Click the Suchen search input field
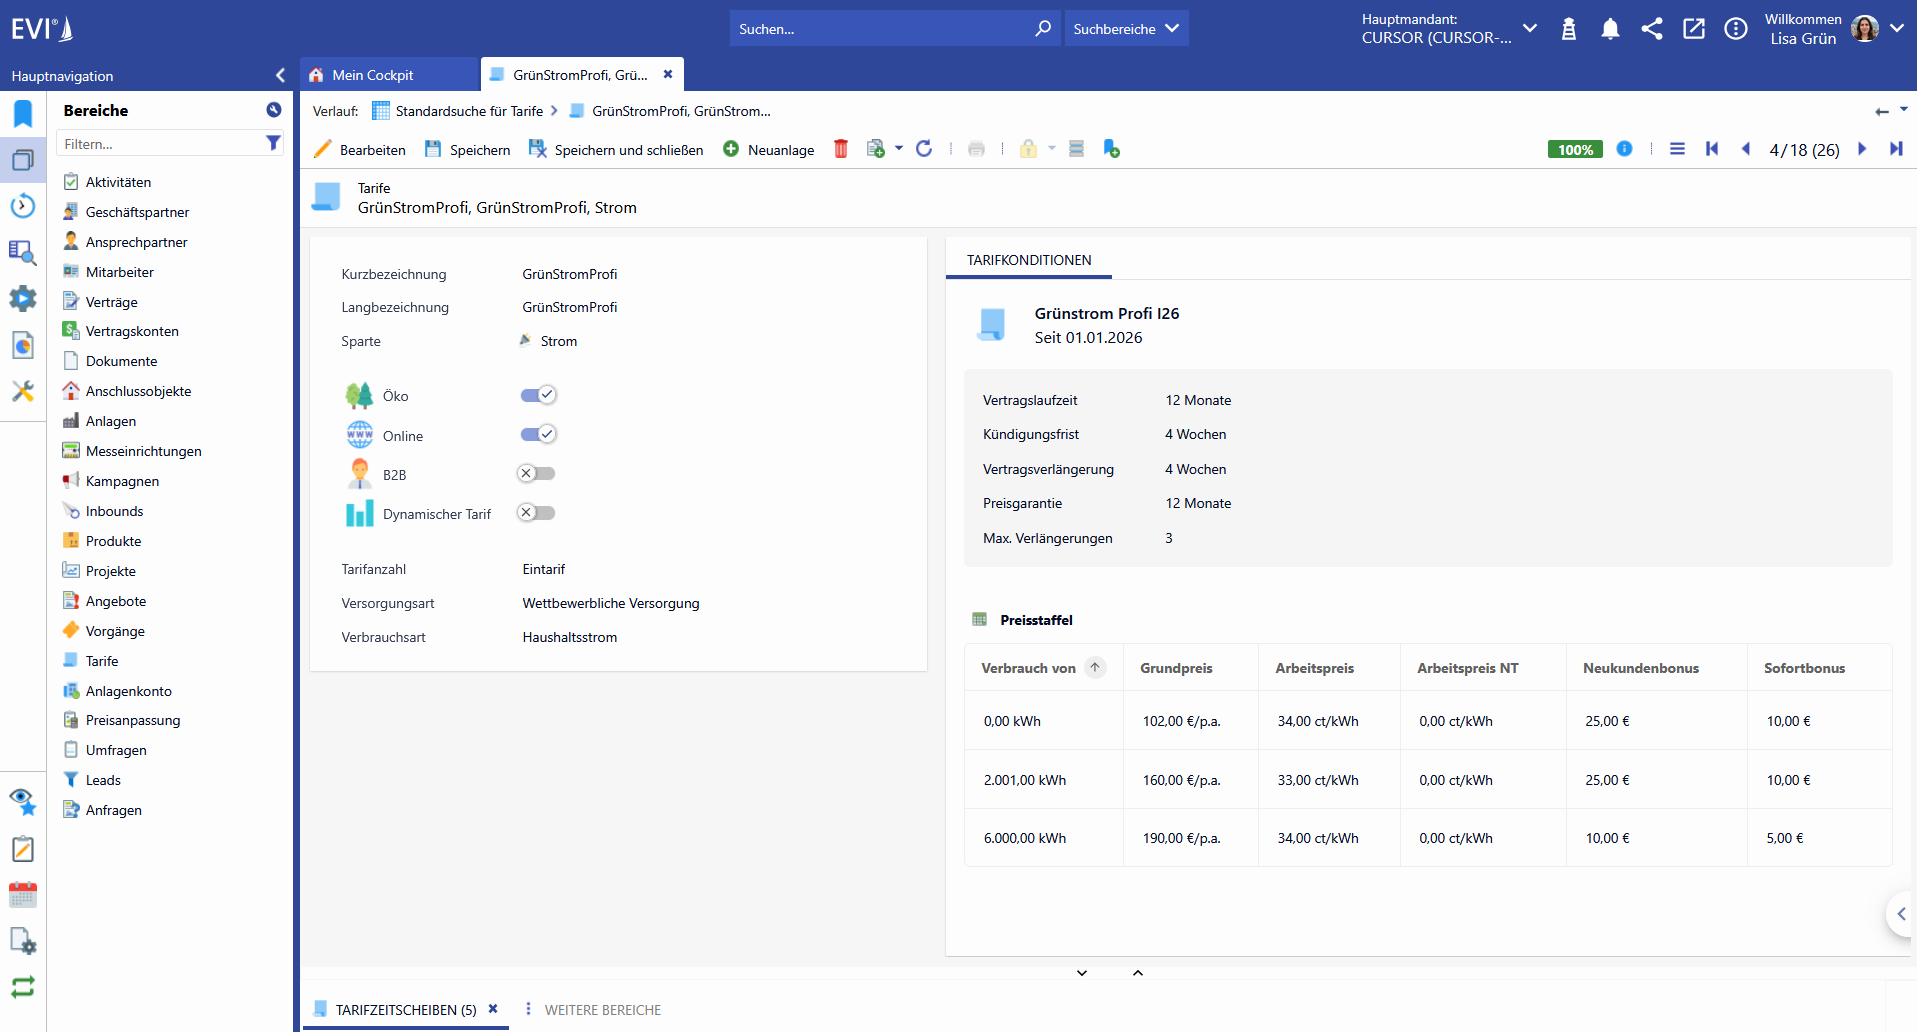 pyautogui.click(x=882, y=29)
